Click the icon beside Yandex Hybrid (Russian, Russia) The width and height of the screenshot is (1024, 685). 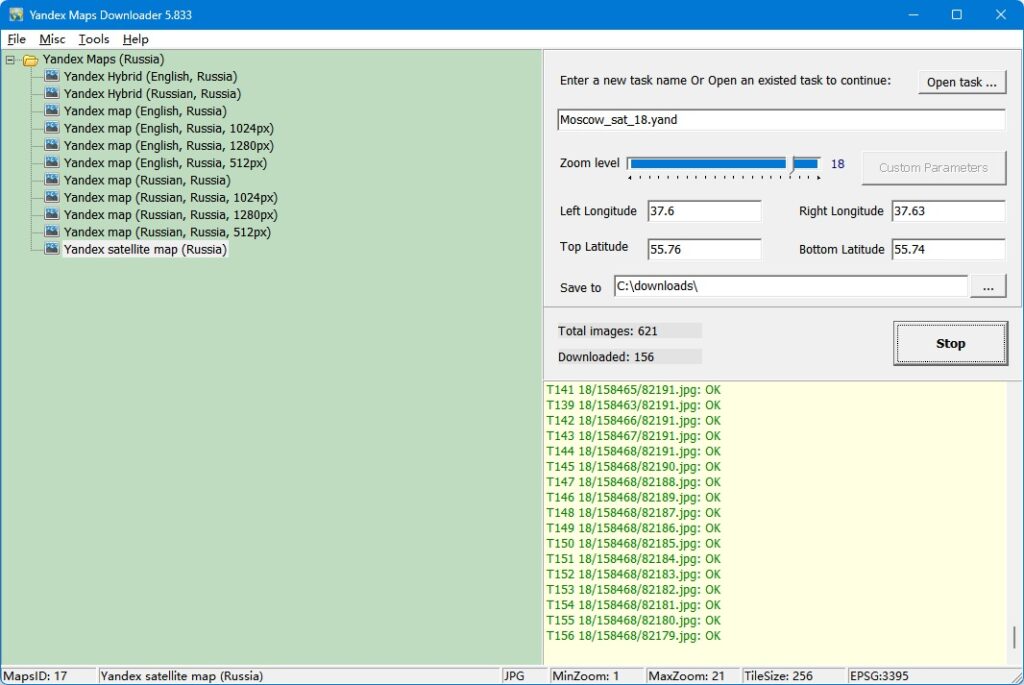(52, 93)
